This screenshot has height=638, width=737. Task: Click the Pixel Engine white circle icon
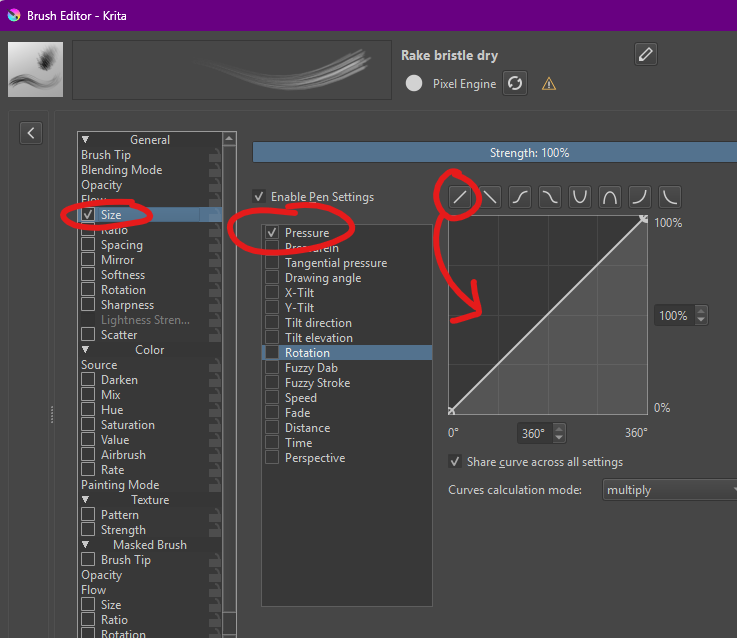[x=414, y=83]
